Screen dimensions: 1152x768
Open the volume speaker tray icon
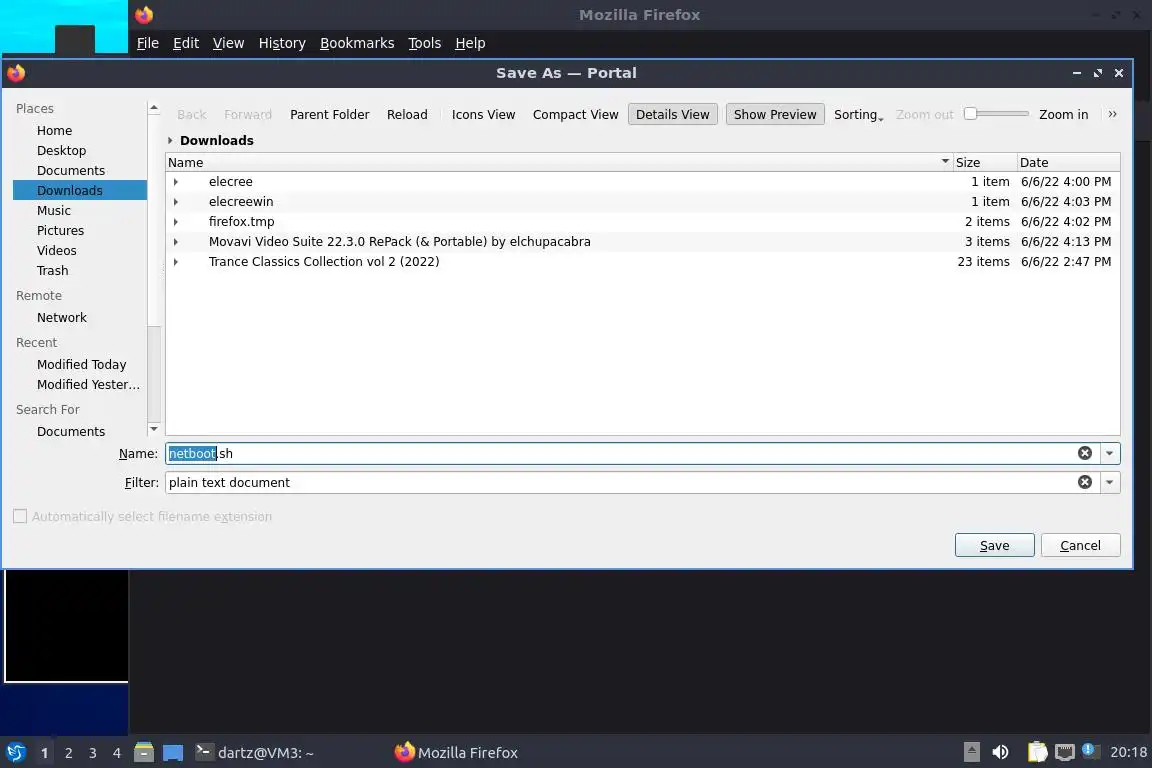1000,752
